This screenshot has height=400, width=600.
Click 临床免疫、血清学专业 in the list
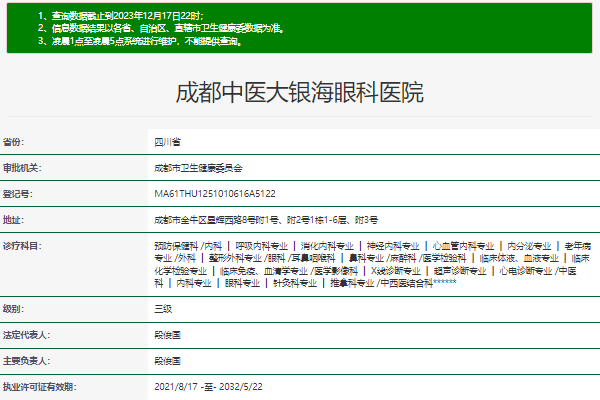pos(264,271)
